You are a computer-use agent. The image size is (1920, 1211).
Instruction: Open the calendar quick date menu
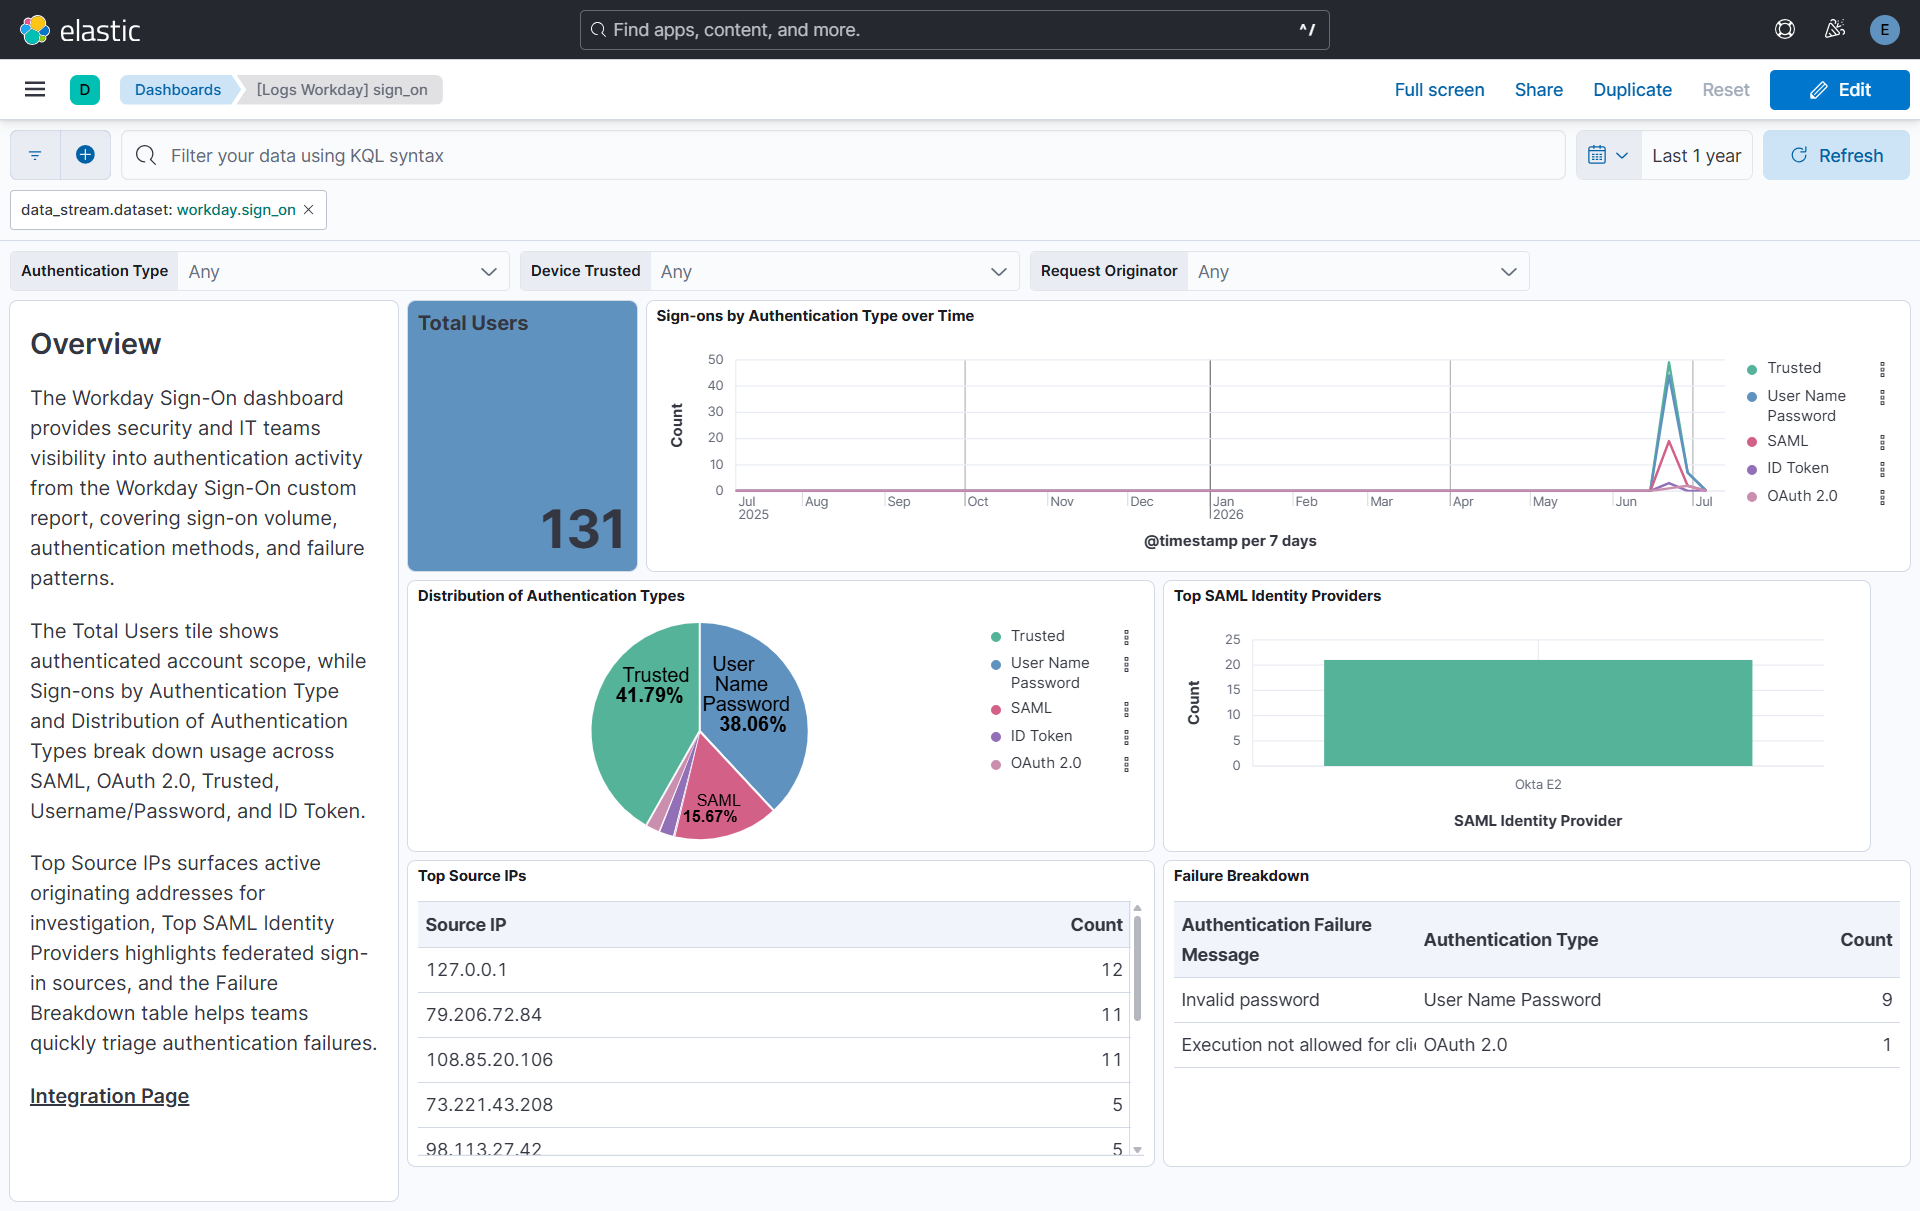coord(1609,155)
